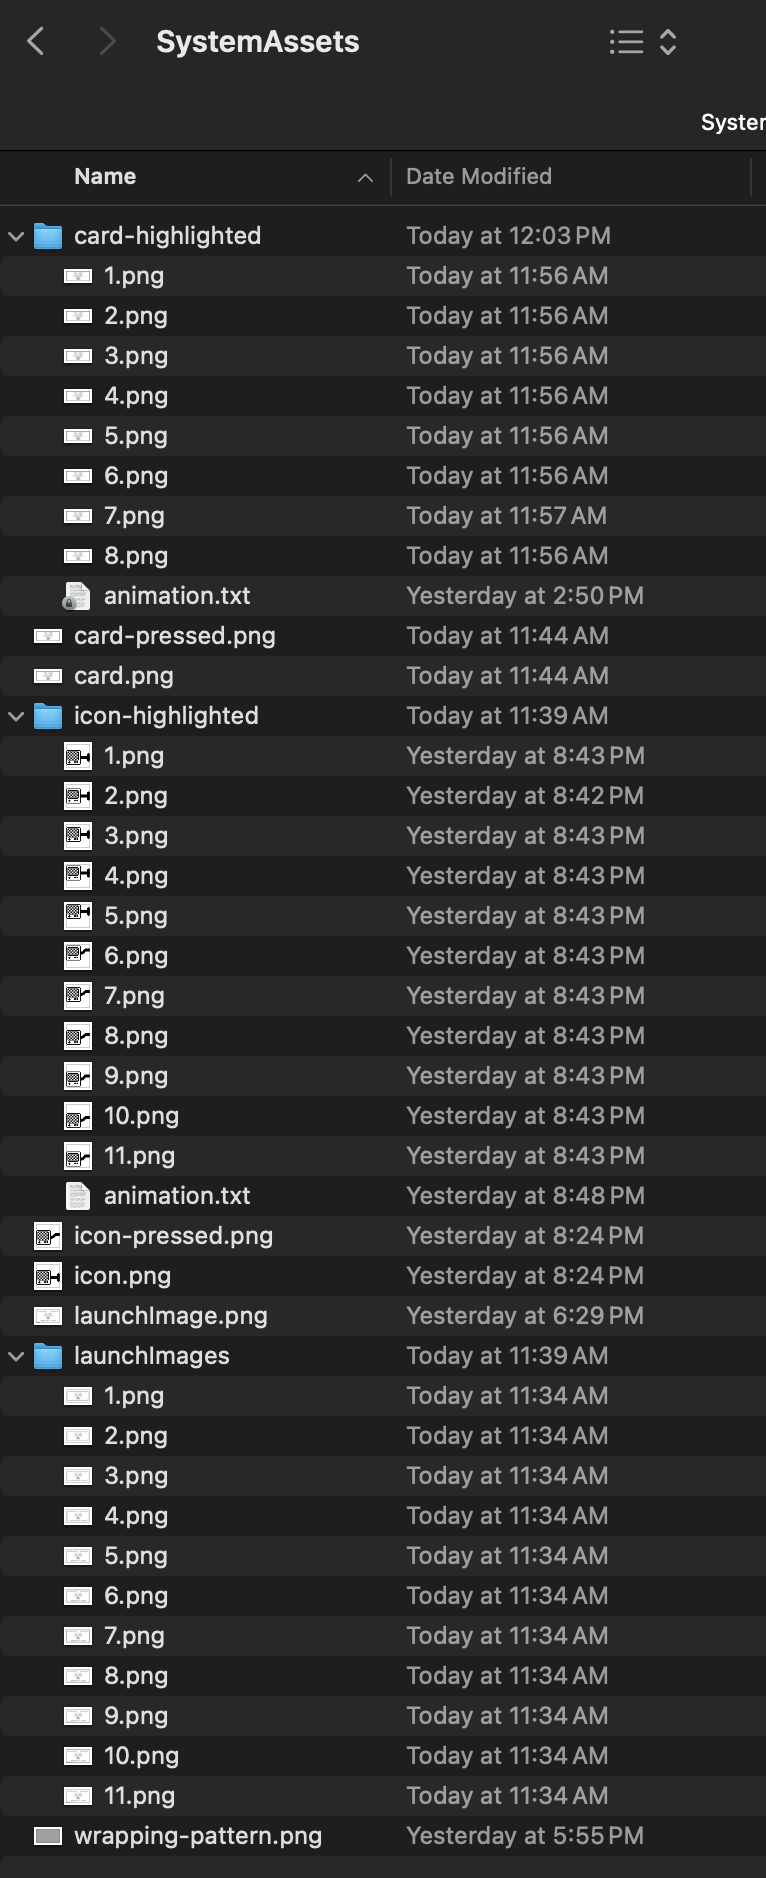Click the launchImages folder icon

pyautogui.click(x=48, y=1356)
